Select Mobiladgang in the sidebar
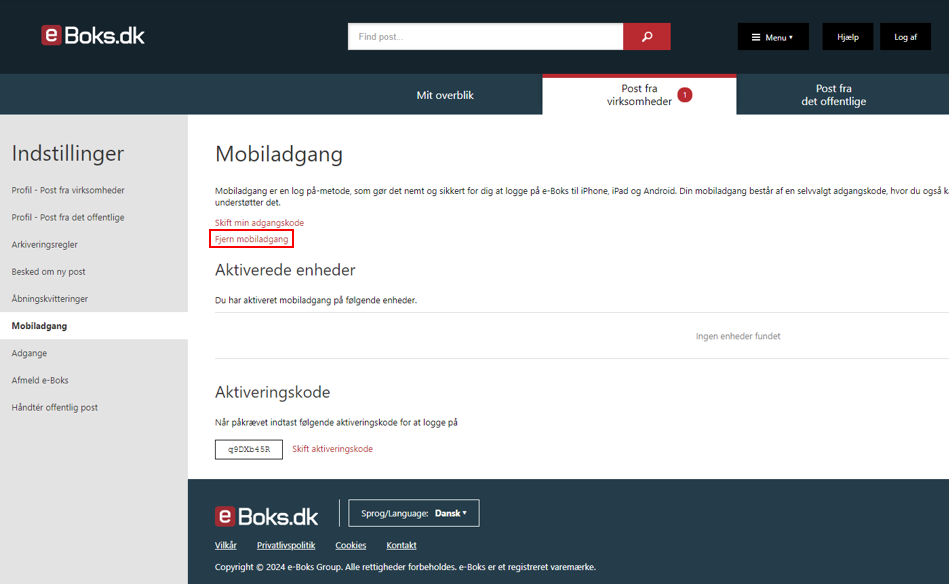 (94, 326)
